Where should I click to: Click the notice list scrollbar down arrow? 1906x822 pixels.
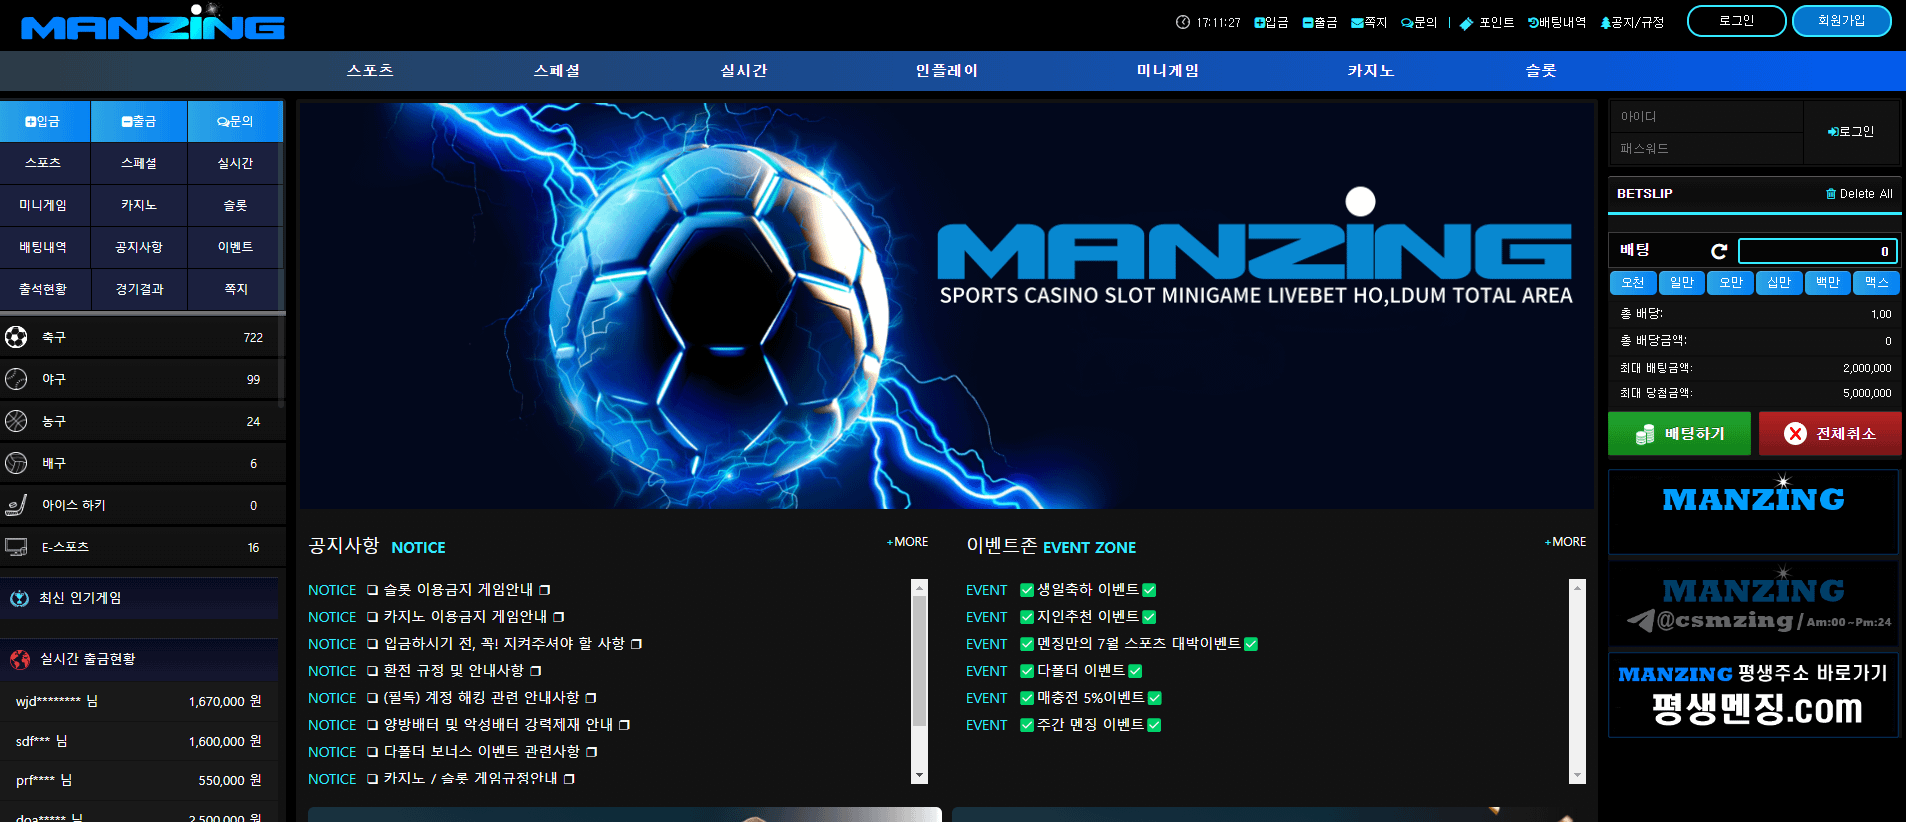919,776
